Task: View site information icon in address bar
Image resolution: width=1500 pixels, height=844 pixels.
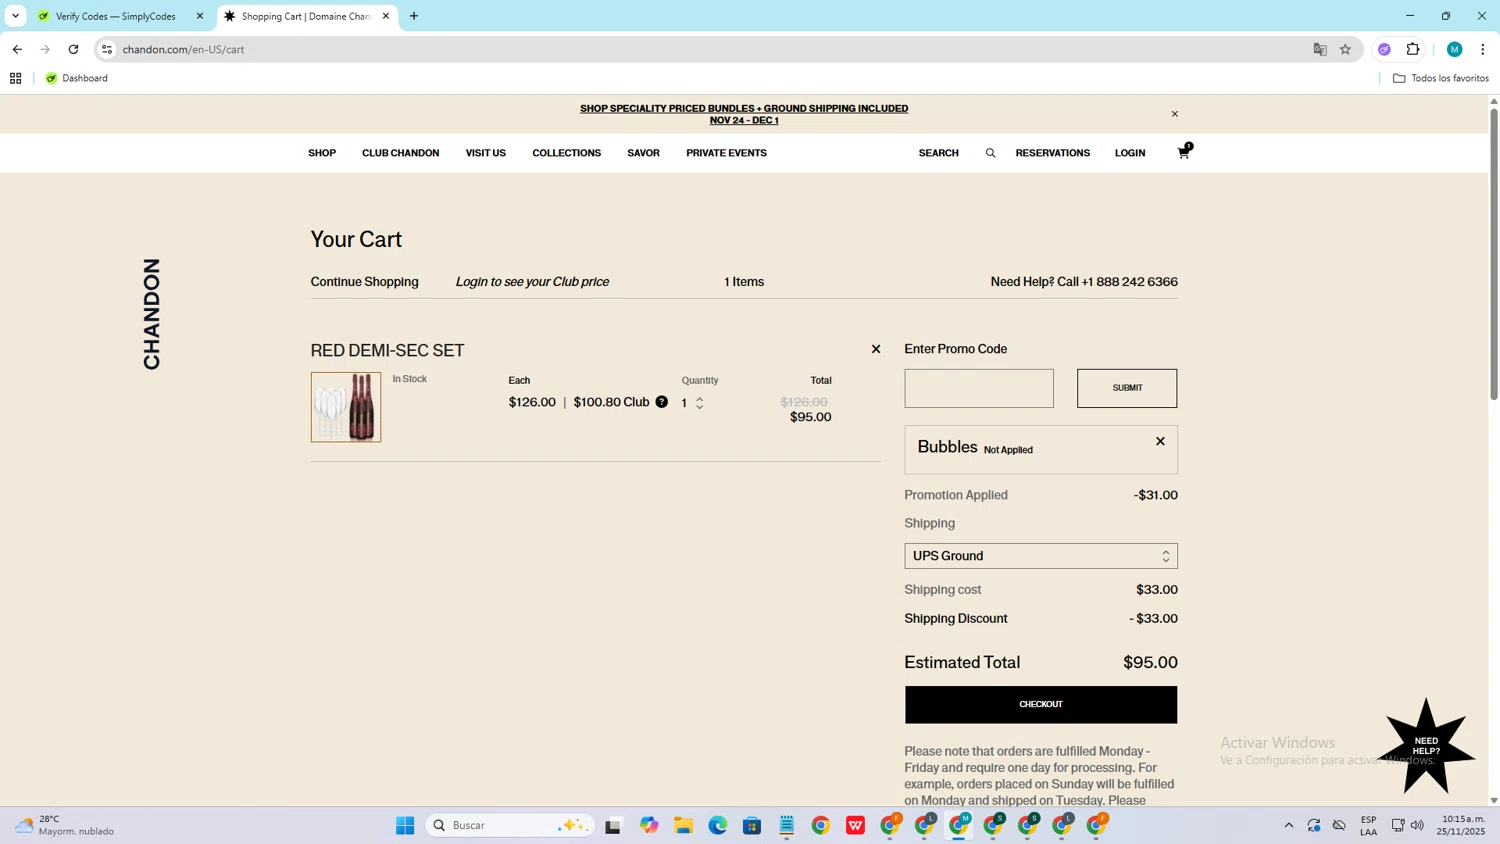Action: (x=107, y=49)
